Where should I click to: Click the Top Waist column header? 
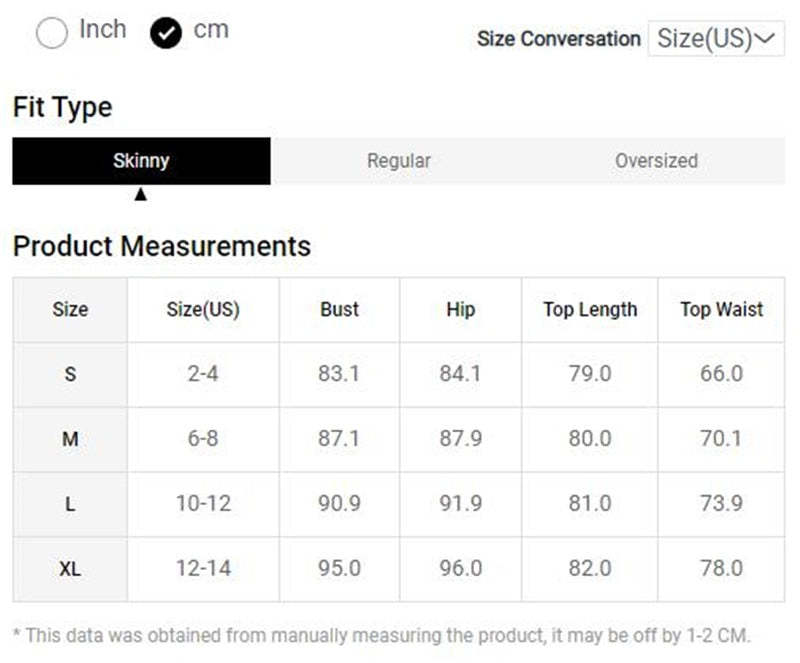click(x=721, y=310)
